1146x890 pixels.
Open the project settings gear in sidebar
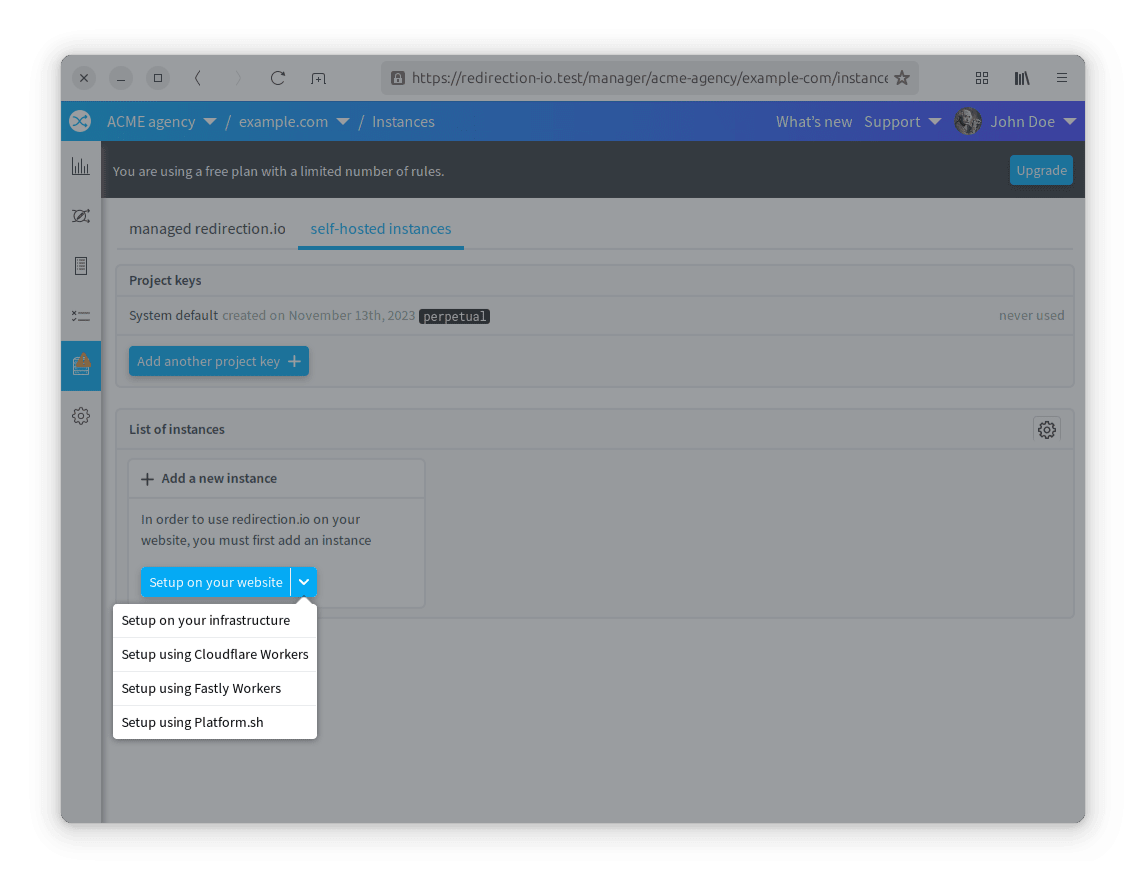[x=80, y=415]
